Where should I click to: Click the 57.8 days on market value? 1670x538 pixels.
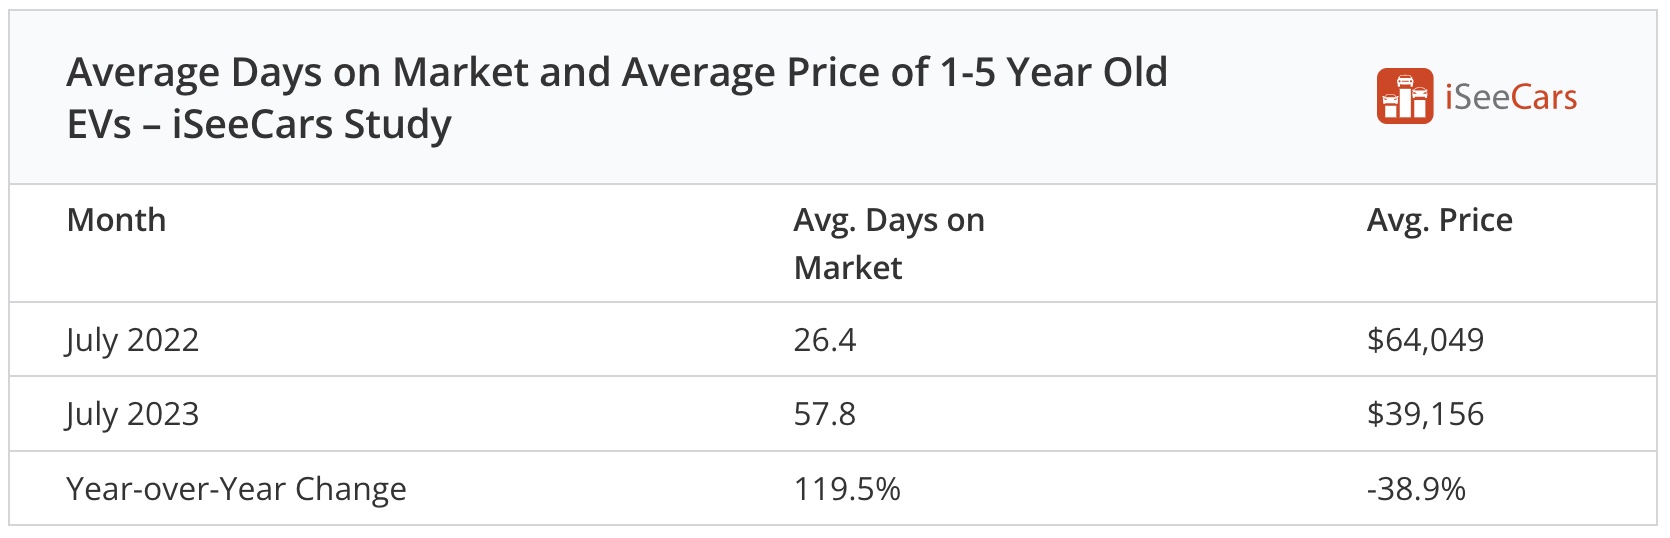[x=824, y=414]
